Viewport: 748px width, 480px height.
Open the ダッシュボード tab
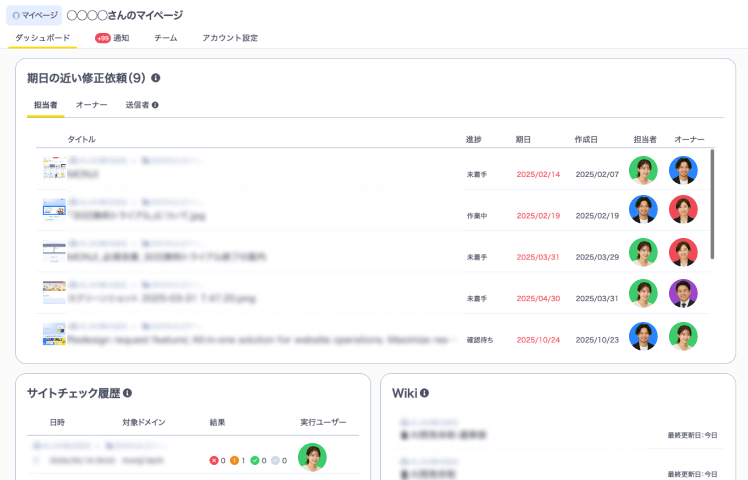(42, 38)
